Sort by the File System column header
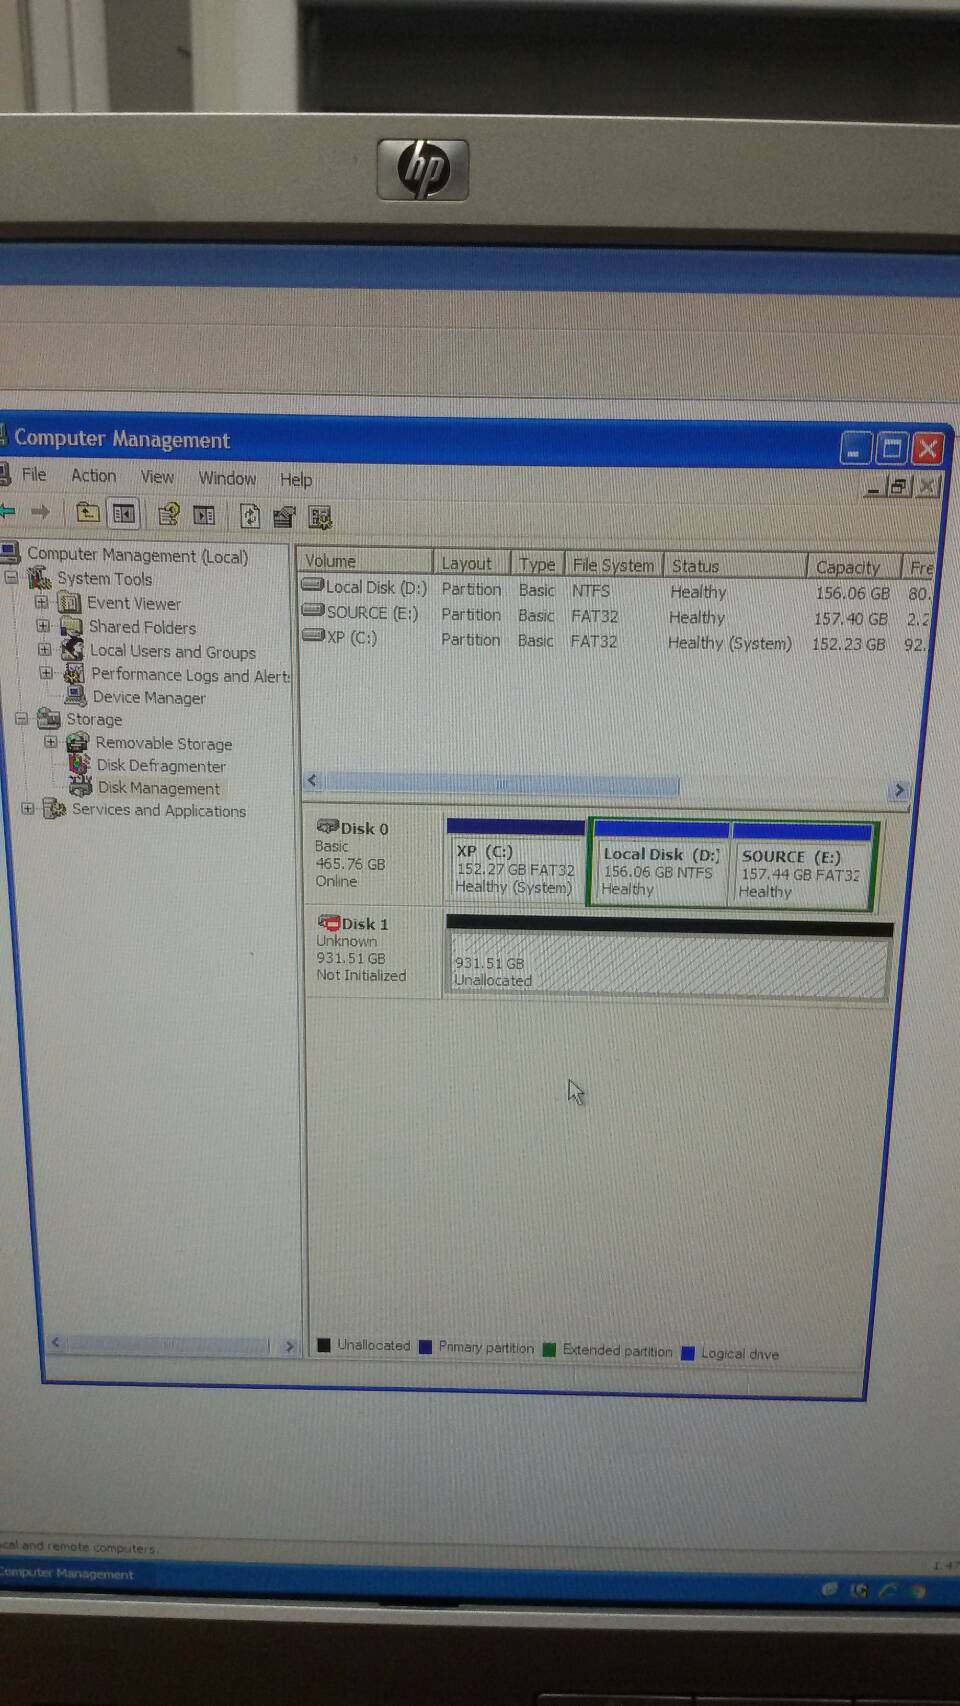 click(x=614, y=565)
